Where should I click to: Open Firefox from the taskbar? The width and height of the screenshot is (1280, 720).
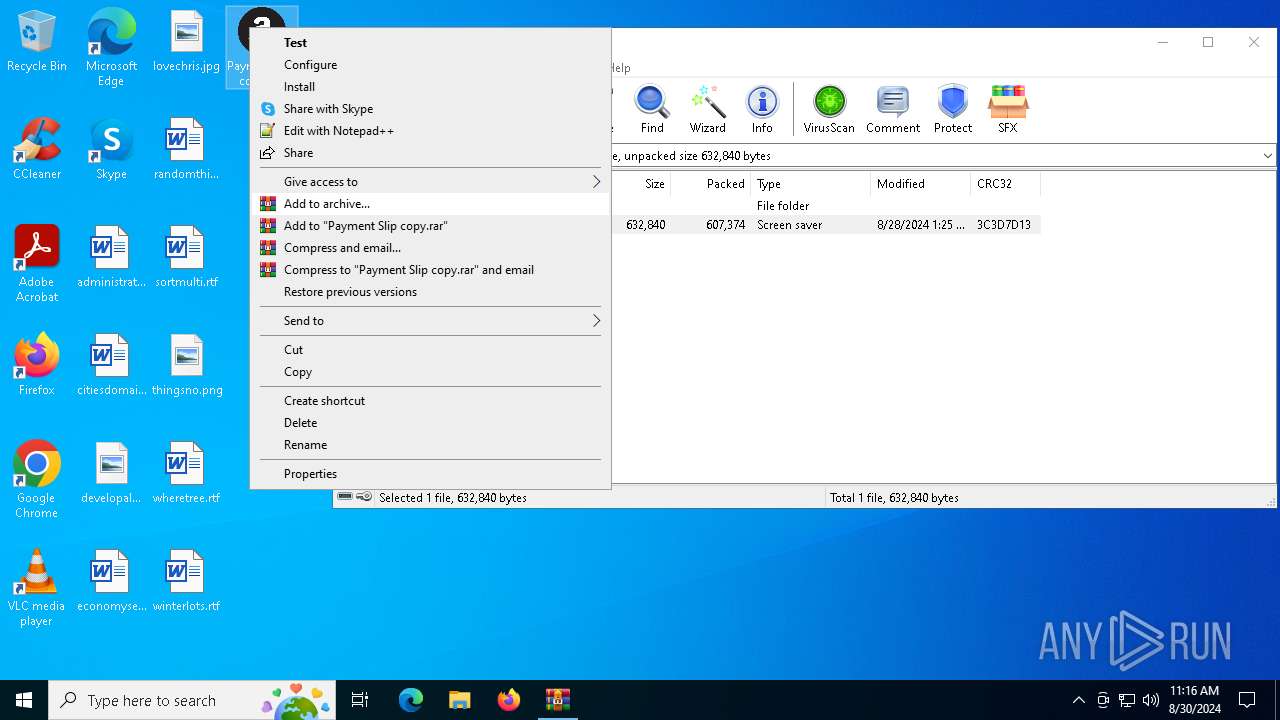(509, 700)
